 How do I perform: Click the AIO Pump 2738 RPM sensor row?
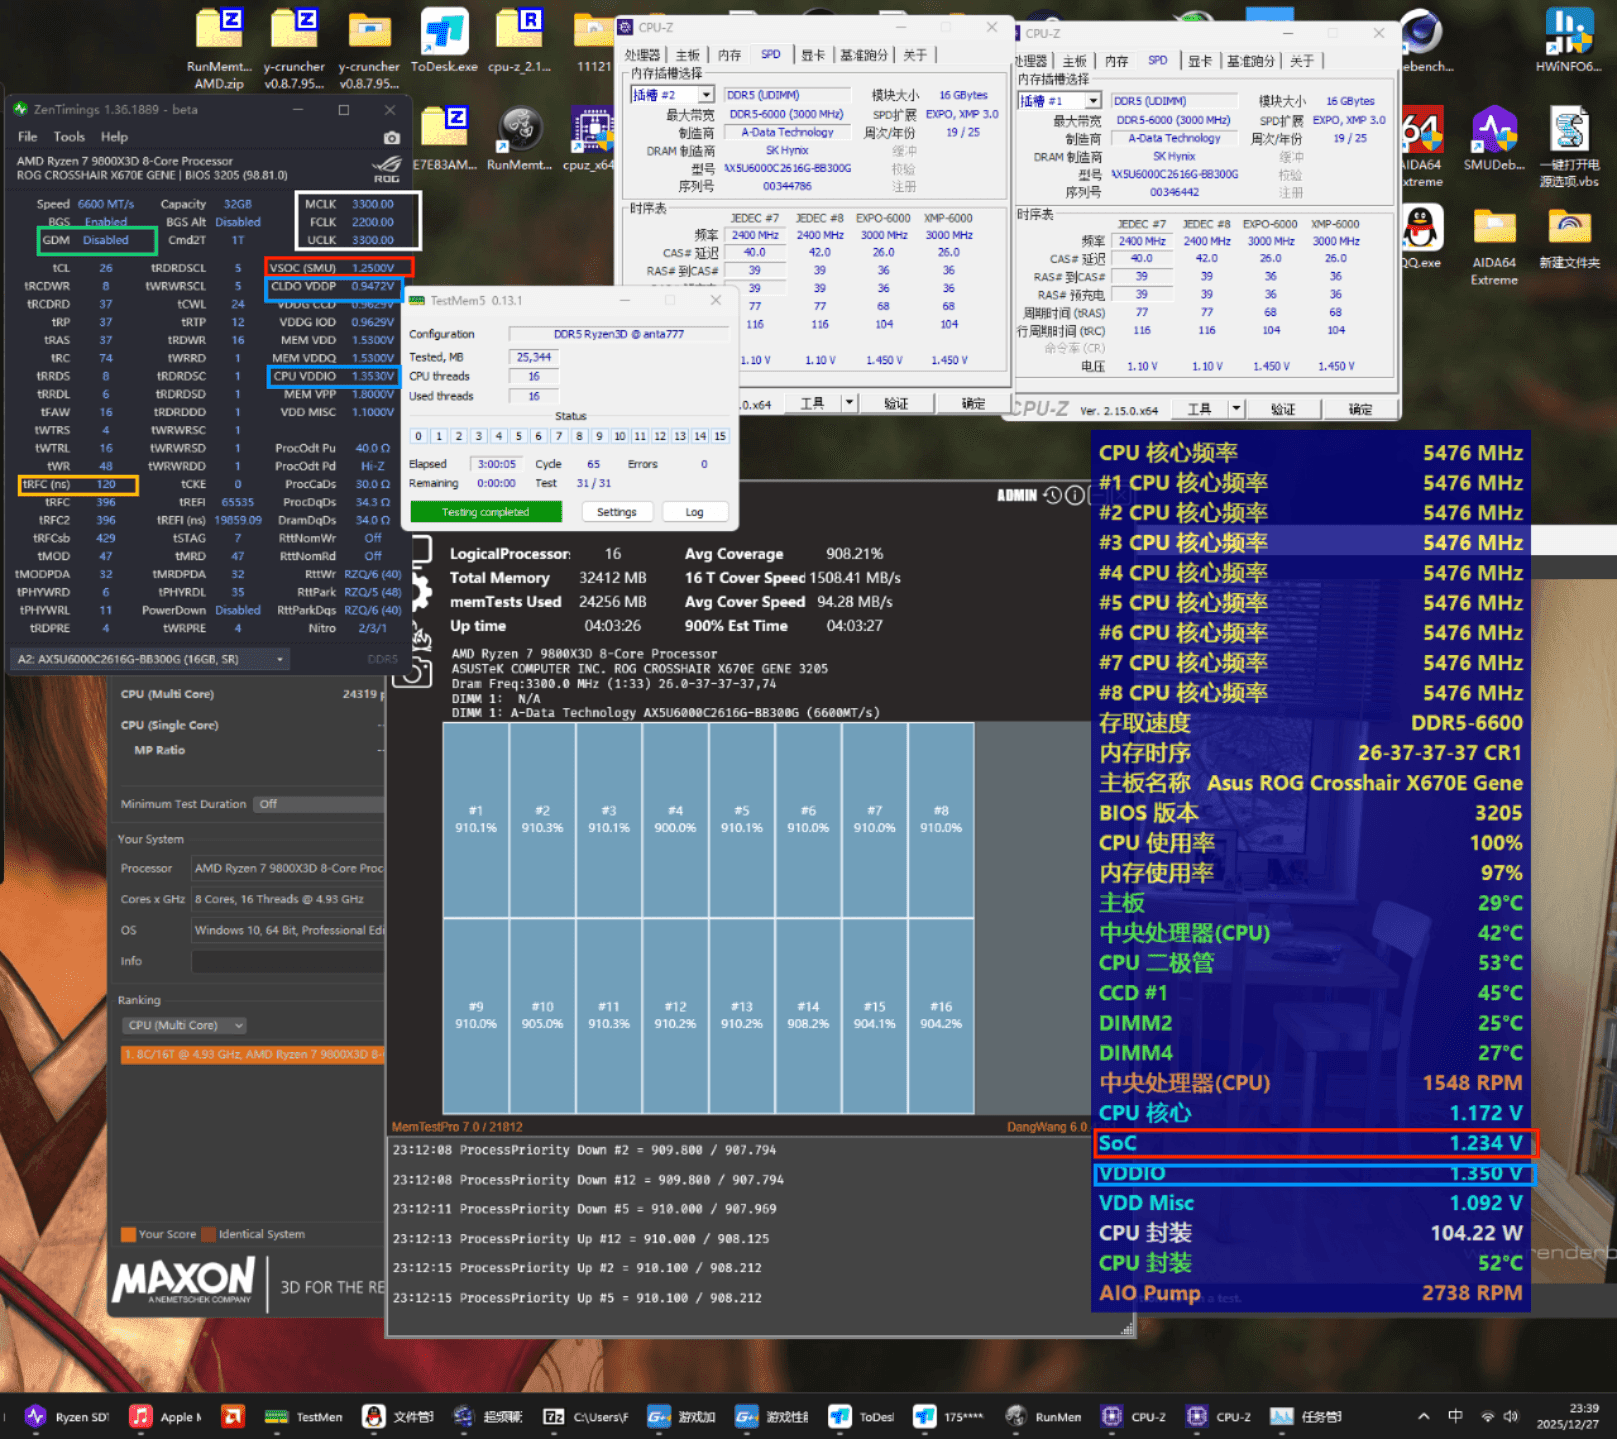coord(1311,1293)
